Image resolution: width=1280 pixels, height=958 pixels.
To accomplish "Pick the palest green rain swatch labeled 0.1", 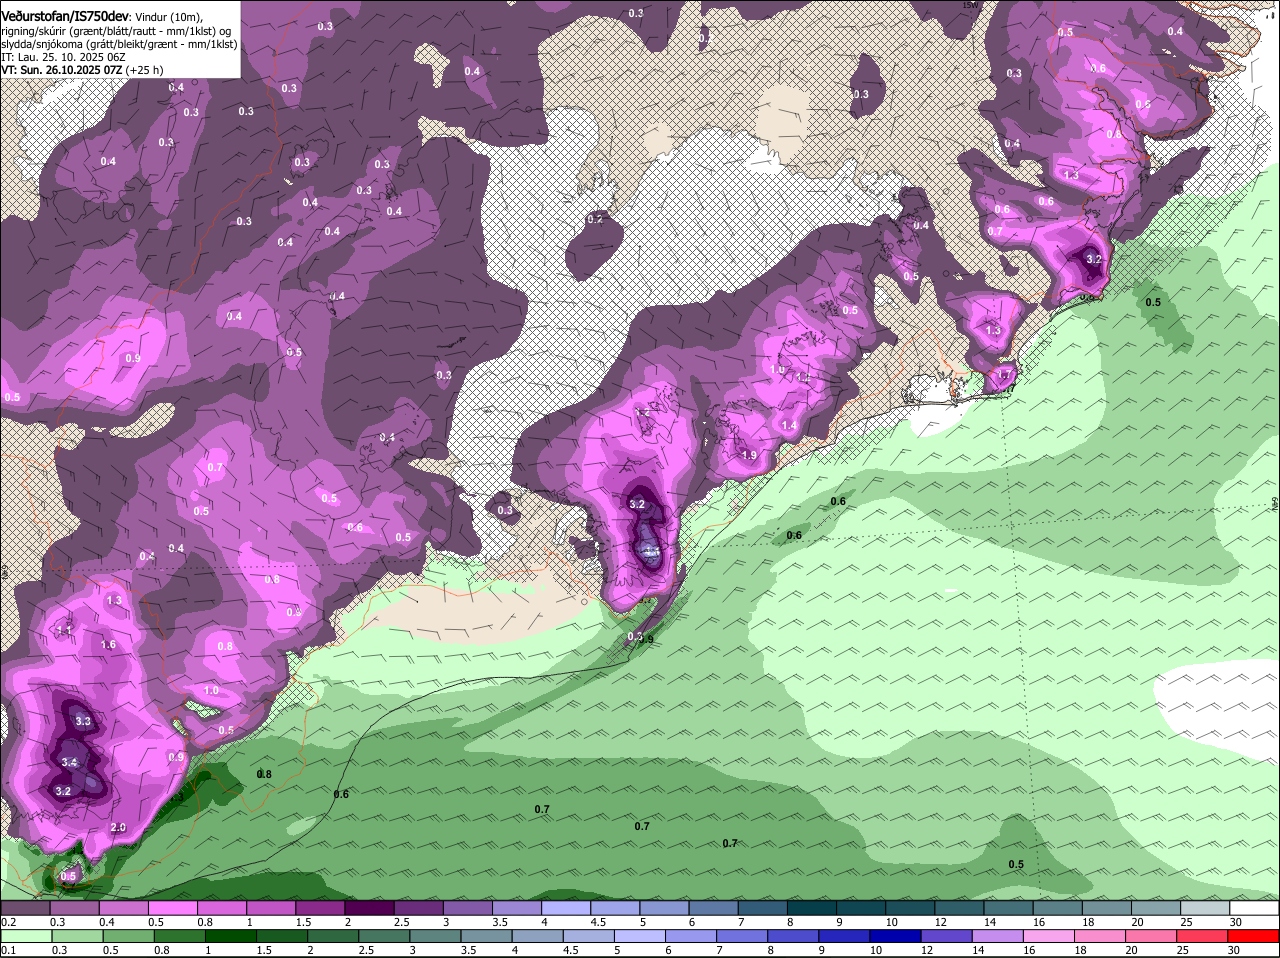I will tap(25, 935).
